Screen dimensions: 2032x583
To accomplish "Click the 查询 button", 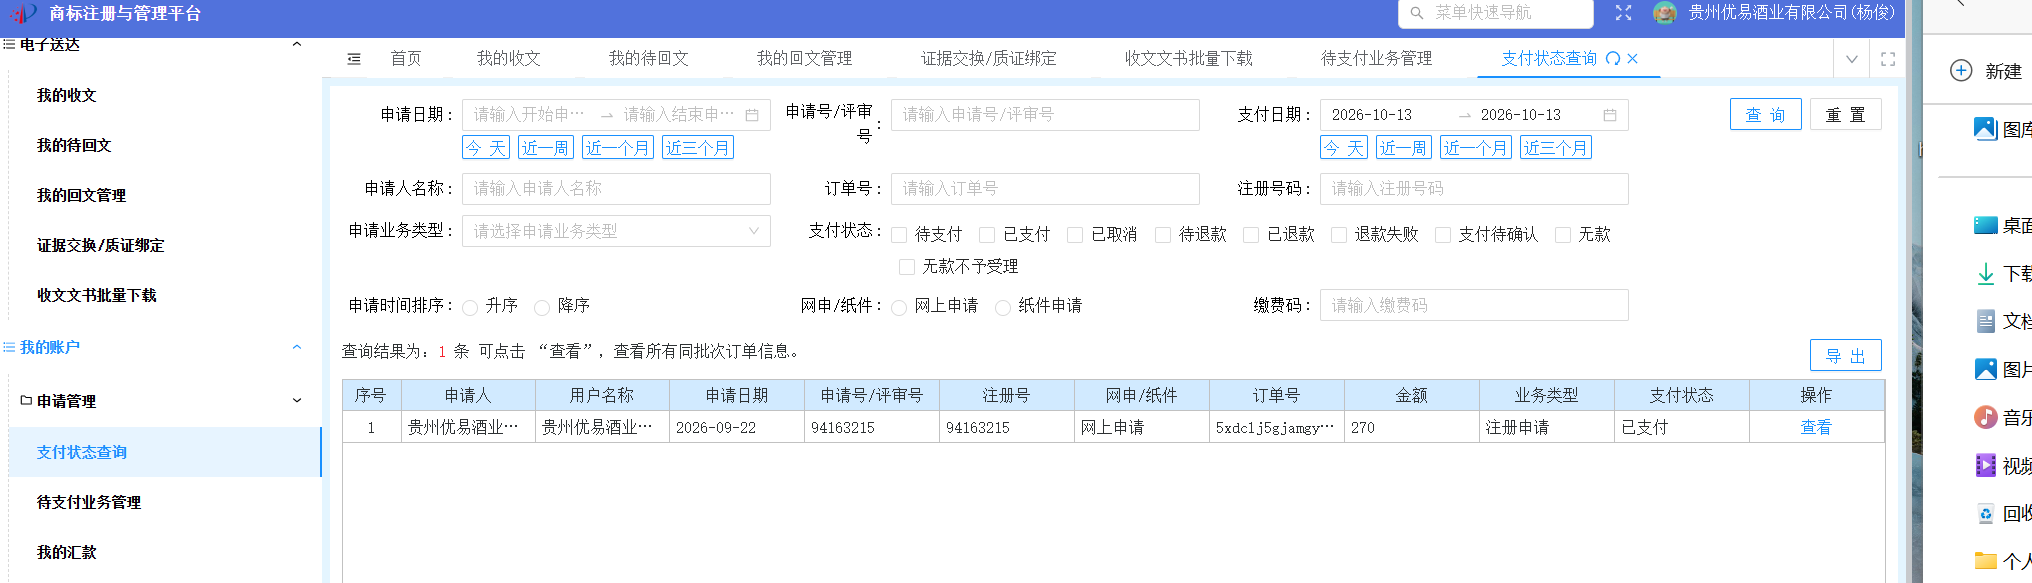I will pyautogui.click(x=1766, y=114).
